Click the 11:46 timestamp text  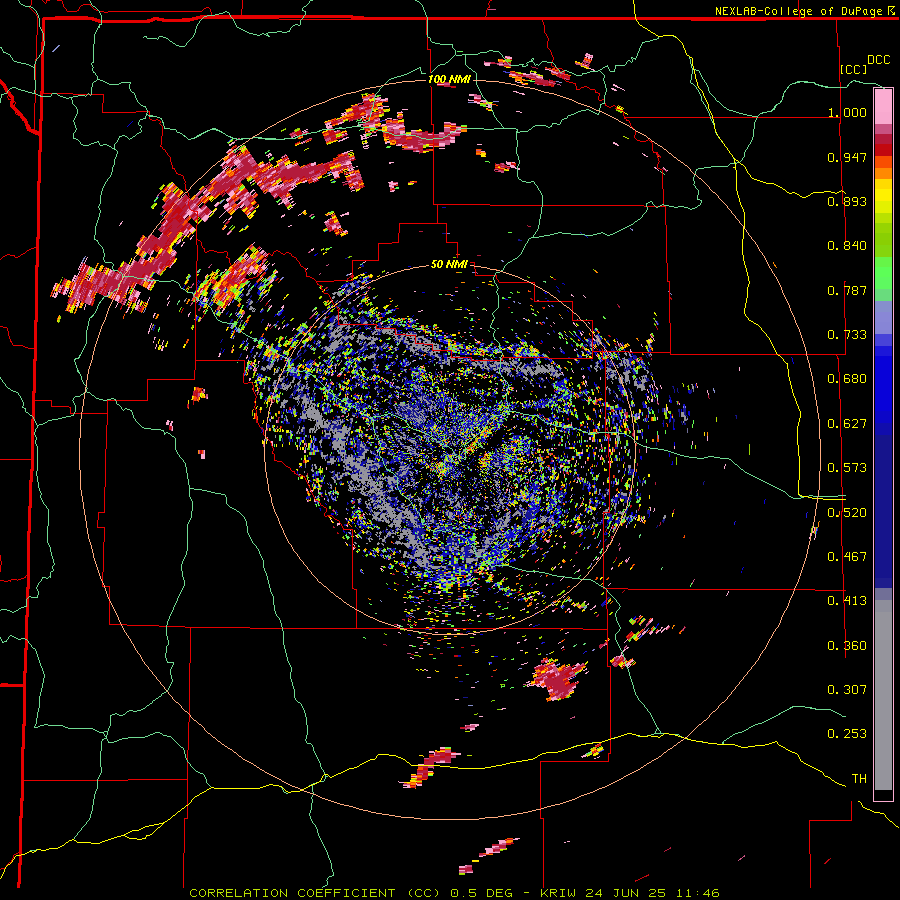click(x=697, y=893)
